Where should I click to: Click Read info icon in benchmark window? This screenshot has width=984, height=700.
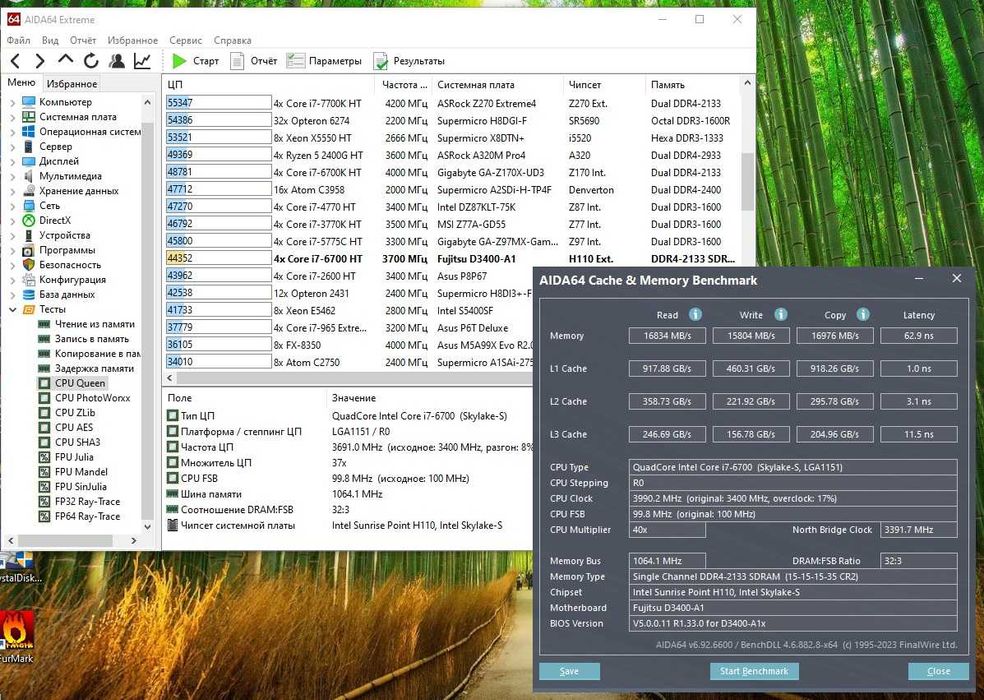point(695,315)
